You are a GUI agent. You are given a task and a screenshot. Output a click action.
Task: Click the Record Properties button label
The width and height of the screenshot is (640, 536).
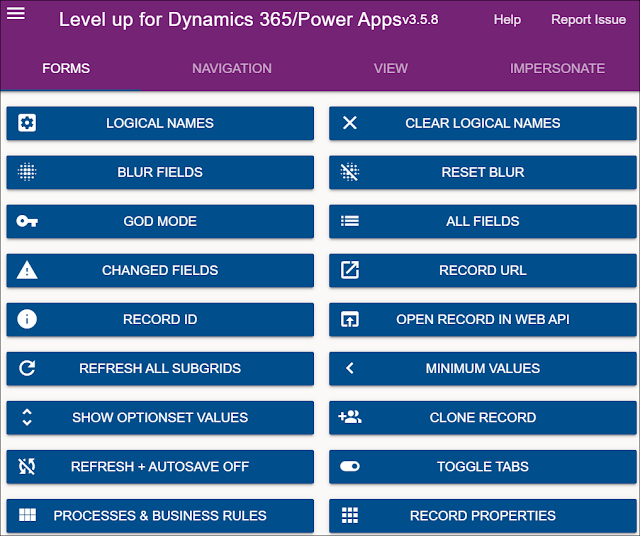482,516
